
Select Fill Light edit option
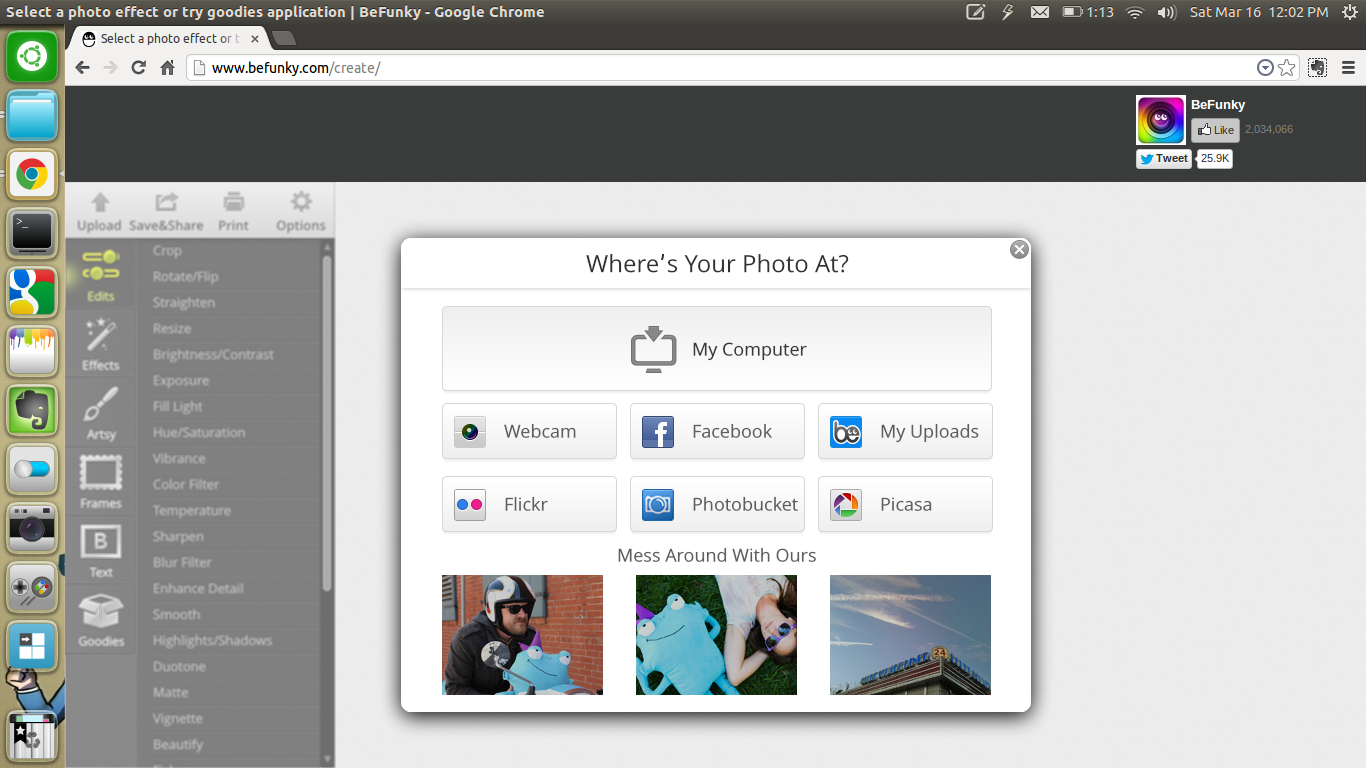(178, 406)
